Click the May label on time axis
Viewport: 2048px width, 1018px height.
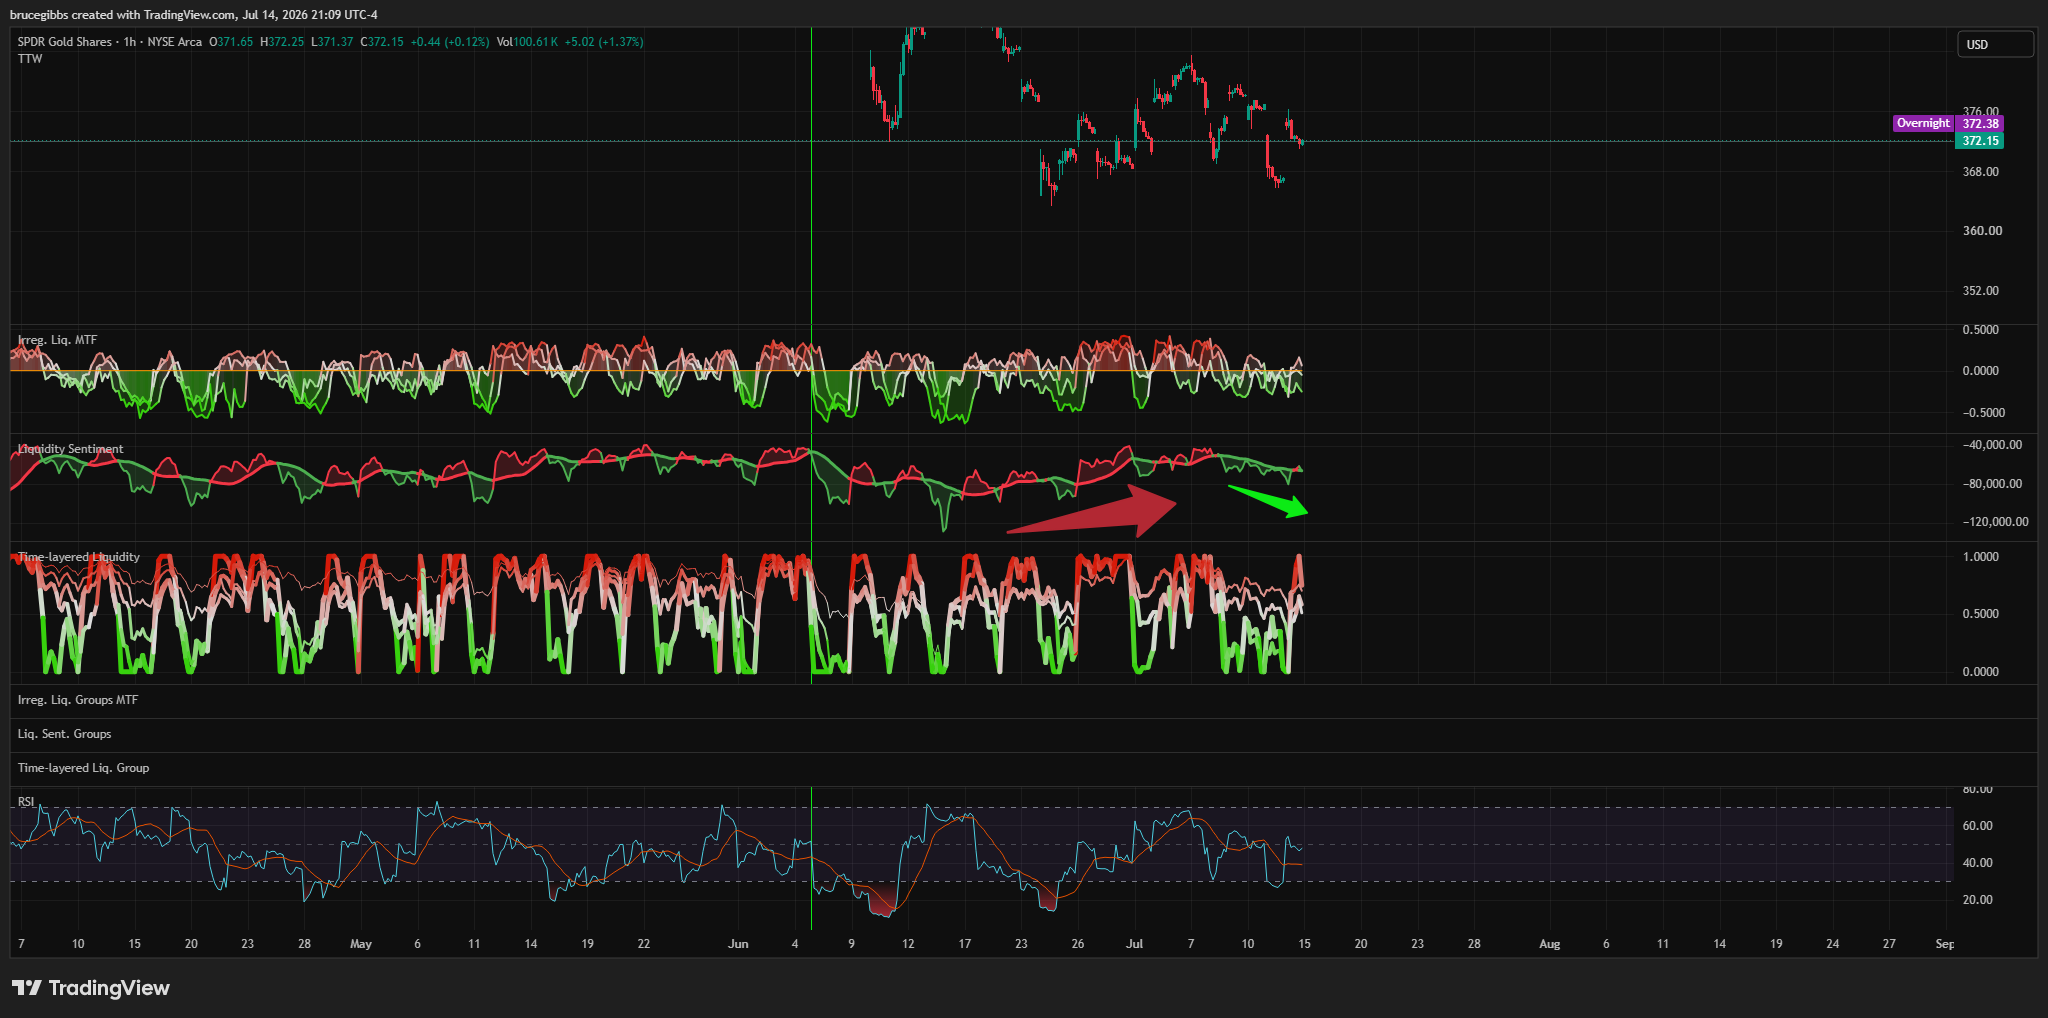(x=361, y=944)
